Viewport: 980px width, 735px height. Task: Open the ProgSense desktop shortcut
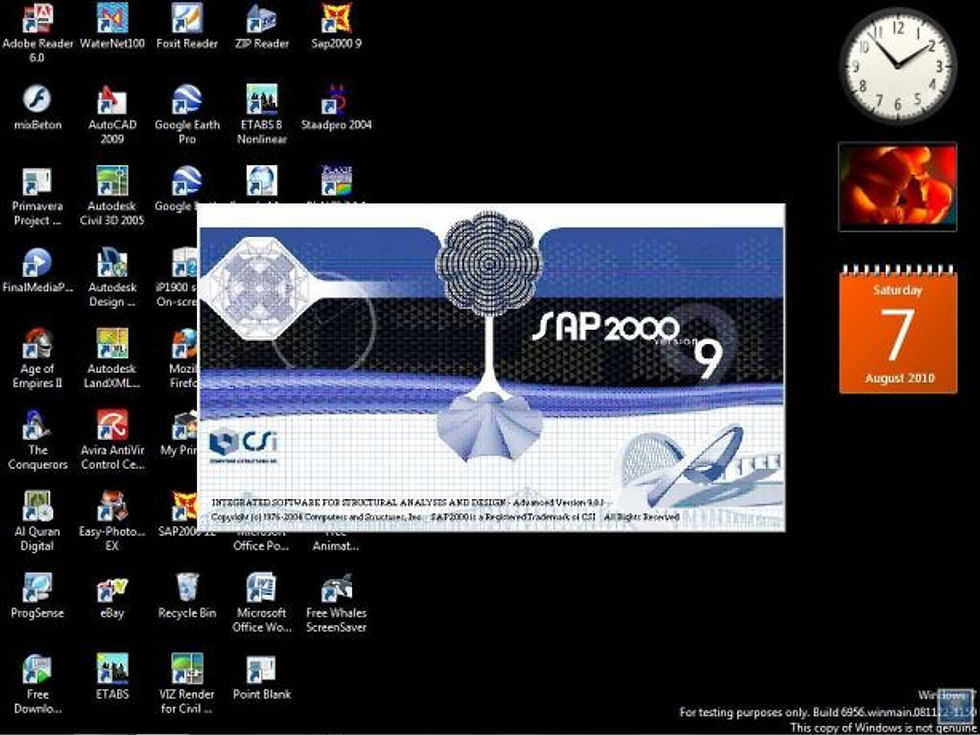[38, 596]
